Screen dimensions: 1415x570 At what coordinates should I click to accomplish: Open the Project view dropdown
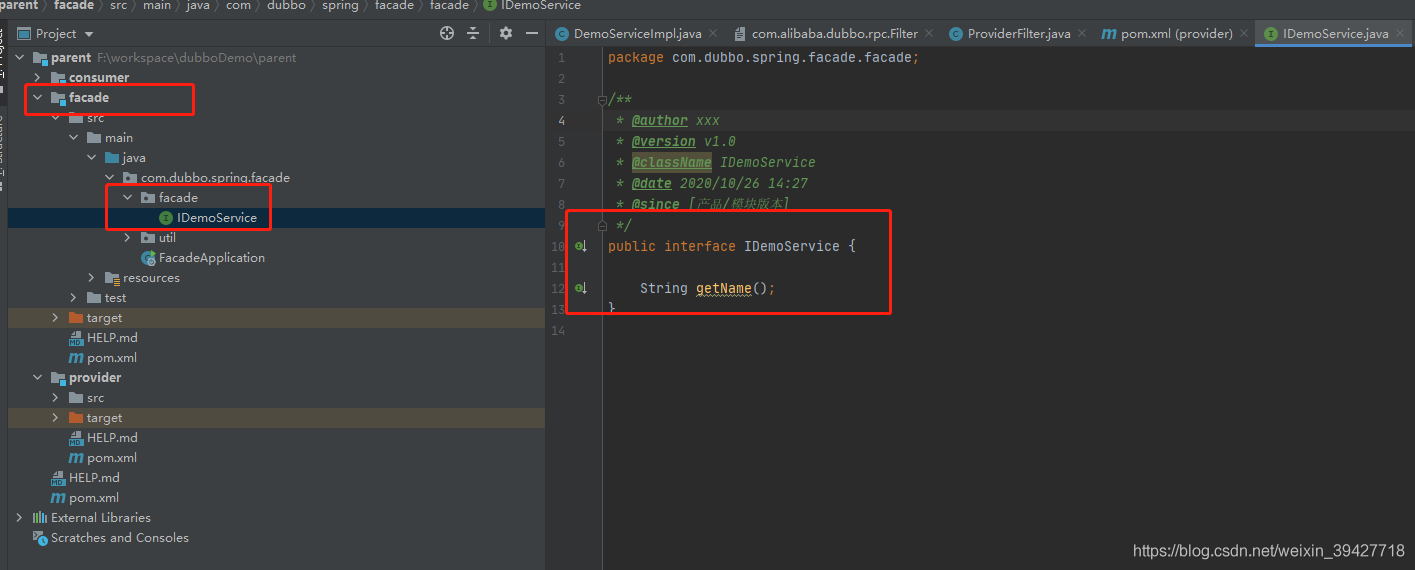pyautogui.click(x=89, y=34)
